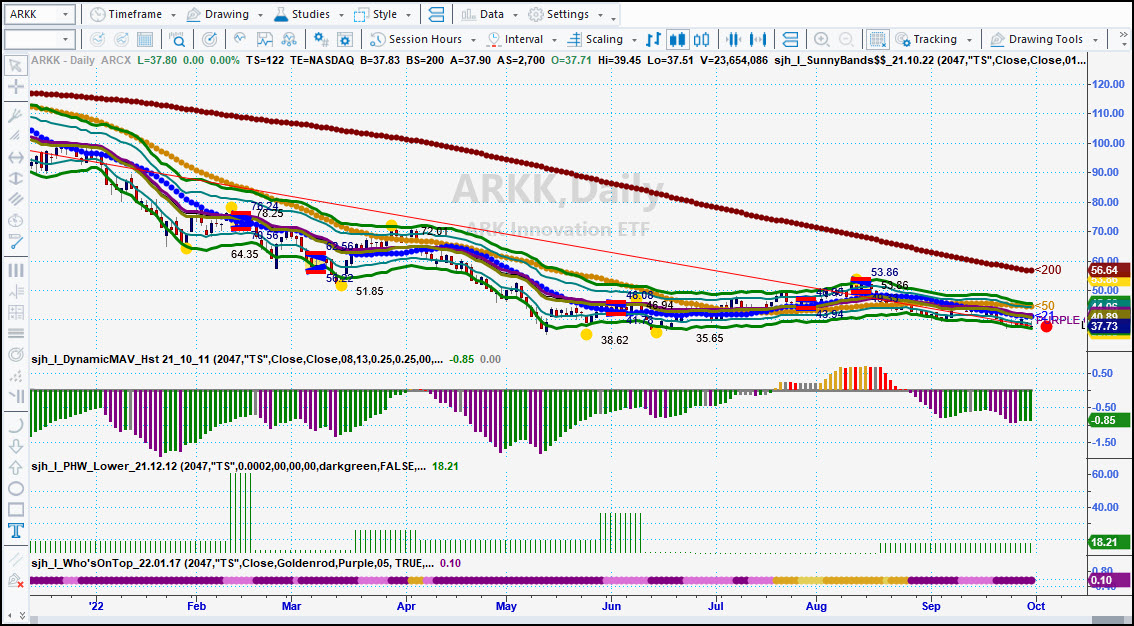Activate the crosshair cursor tool
This screenshot has height=626, width=1134.
coord(14,87)
